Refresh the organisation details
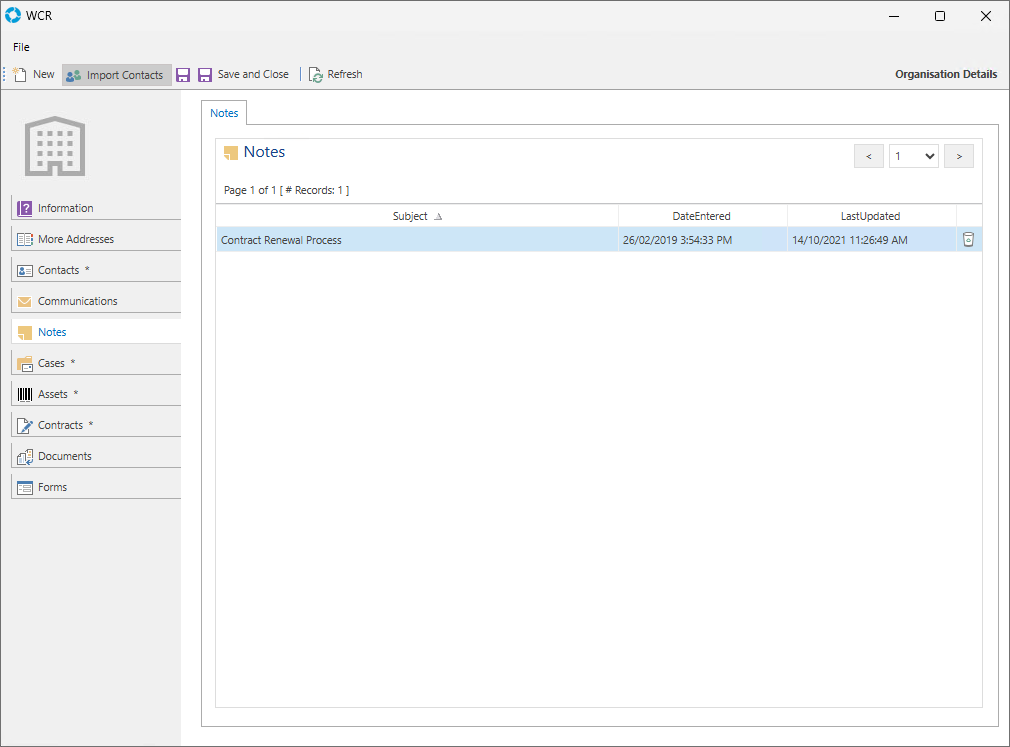Screen dimensions: 1010x747 pos(335,75)
